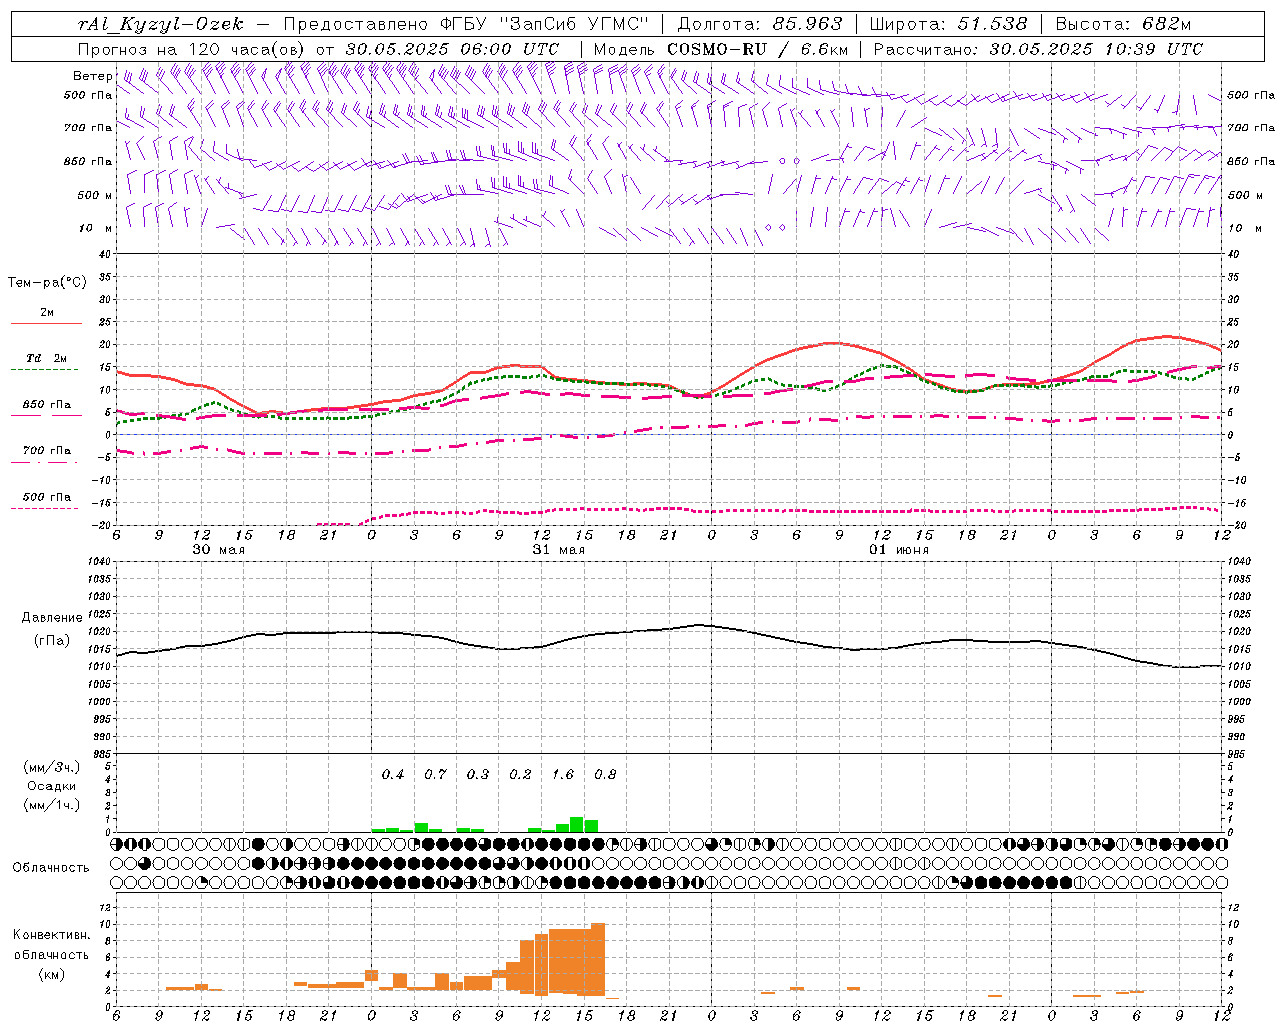Click the tallest orange convective cloud bar
Viewport: 1280px width, 1024px height.
point(598,959)
